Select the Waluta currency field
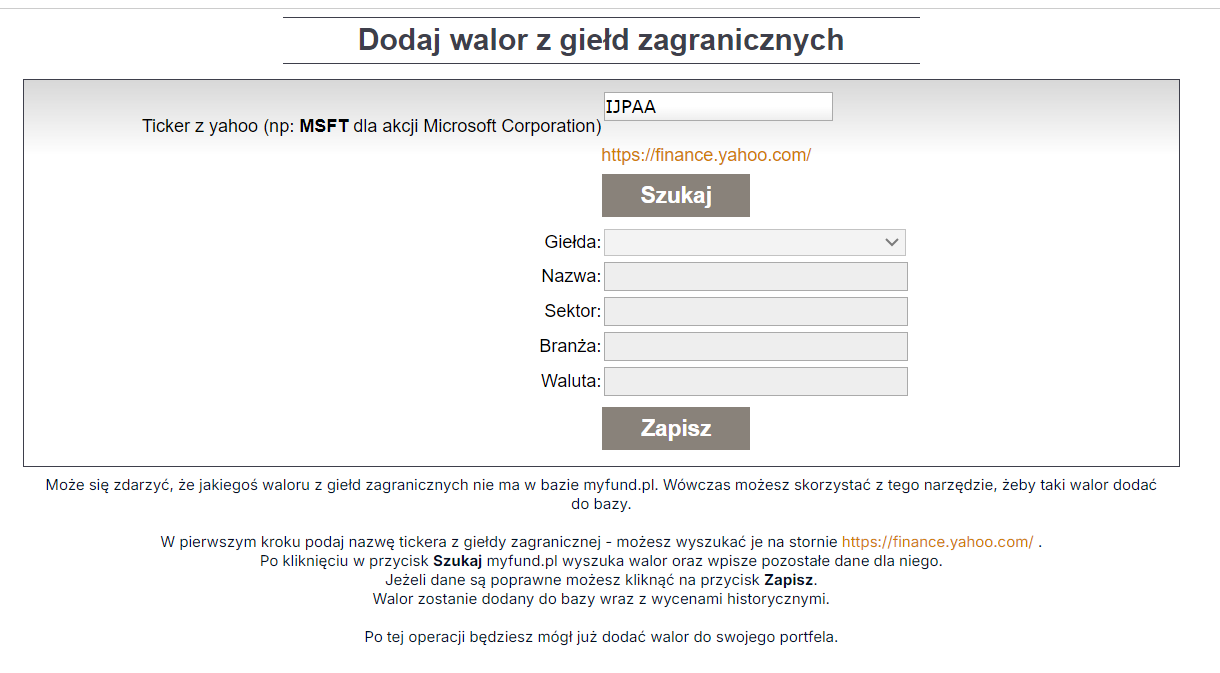Image resolution: width=1220 pixels, height=673 pixels. coord(756,381)
